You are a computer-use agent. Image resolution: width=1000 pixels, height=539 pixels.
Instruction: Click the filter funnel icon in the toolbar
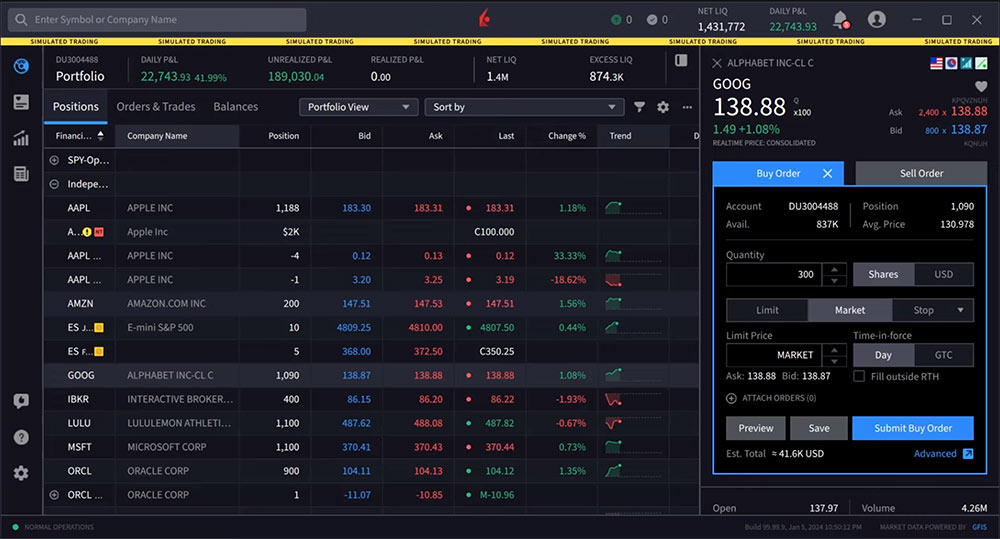(x=640, y=107)
